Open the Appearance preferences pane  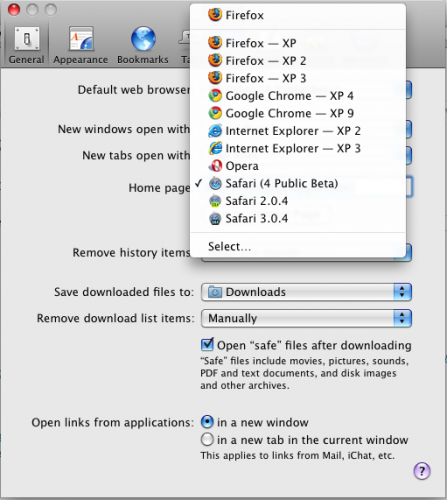pyautogui.click(x=80, y=45)
